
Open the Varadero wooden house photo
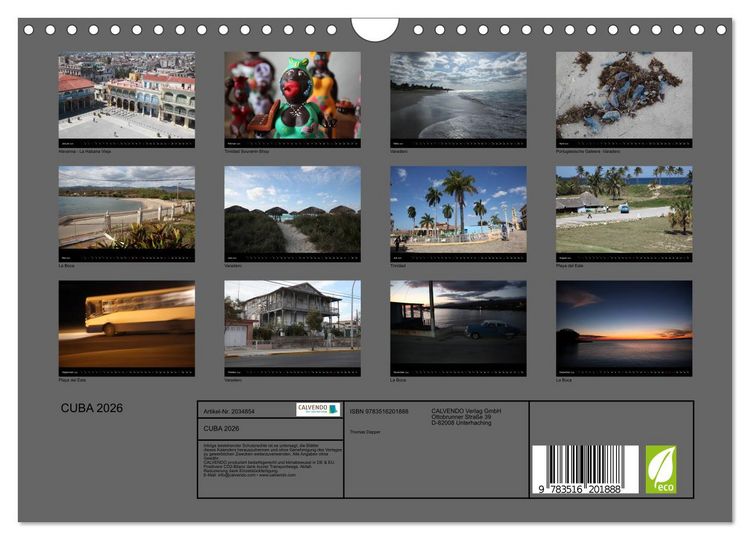(293, 324)
